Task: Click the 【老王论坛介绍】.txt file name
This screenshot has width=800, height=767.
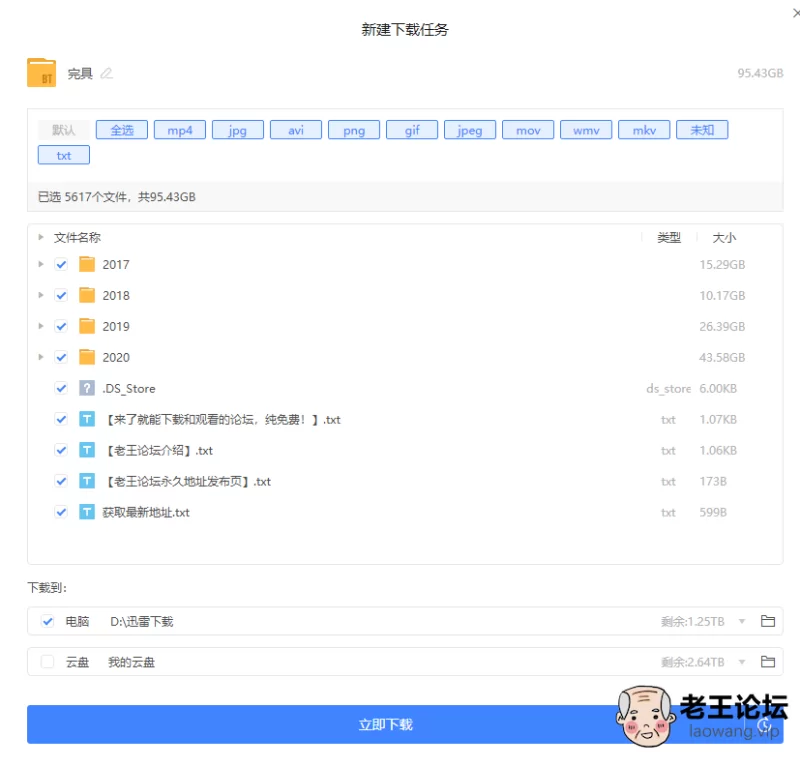Action: 158,451
